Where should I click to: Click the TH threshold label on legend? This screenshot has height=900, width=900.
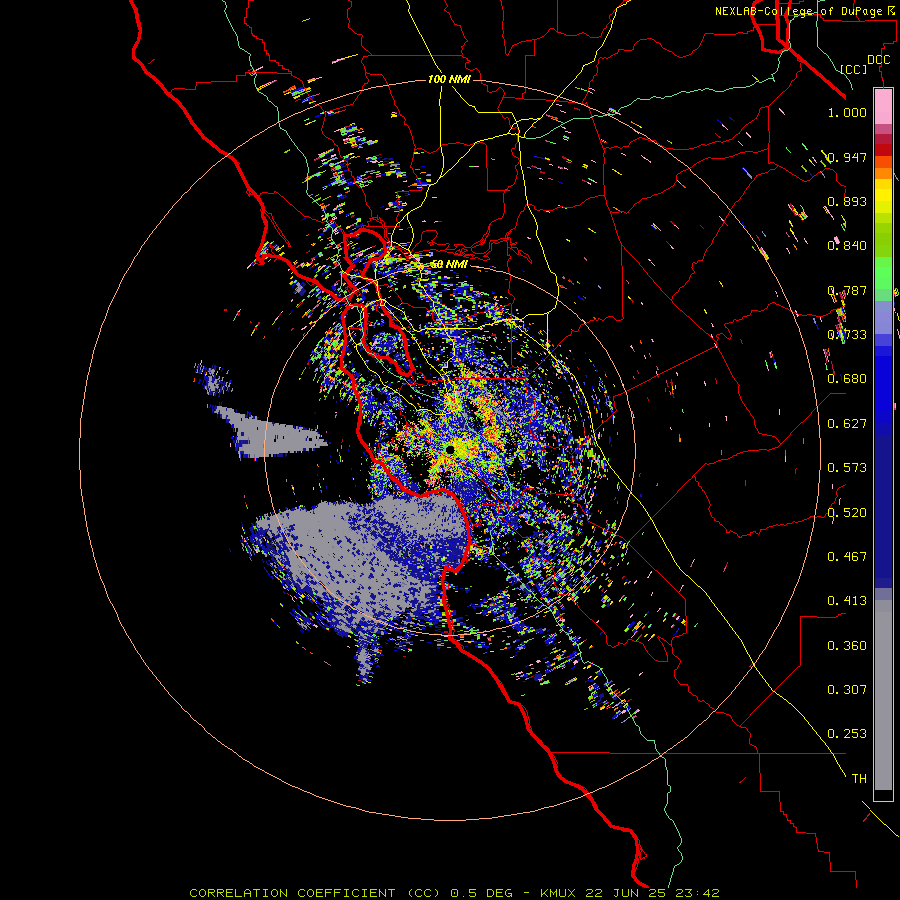tap(859, 778)
